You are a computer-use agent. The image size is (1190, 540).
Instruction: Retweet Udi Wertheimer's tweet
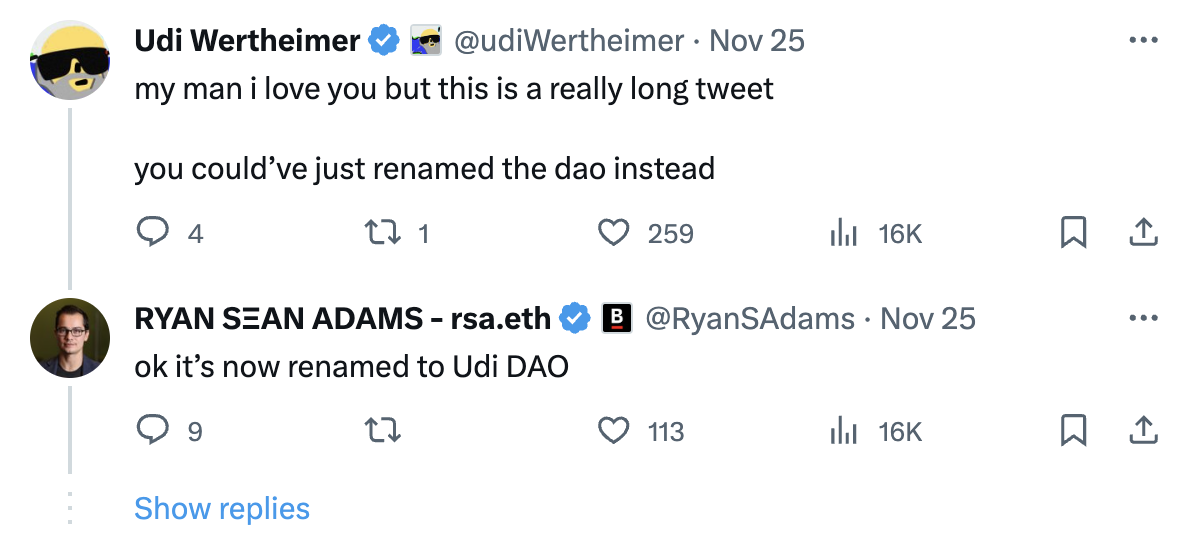tap(383, 233)
